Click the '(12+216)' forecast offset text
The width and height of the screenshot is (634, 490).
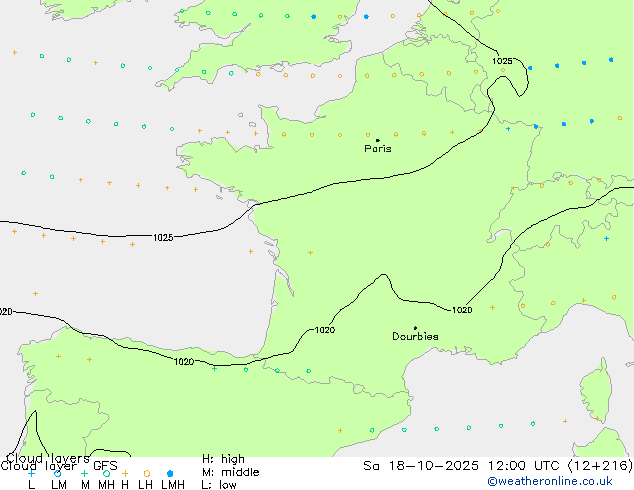[600, 466]
